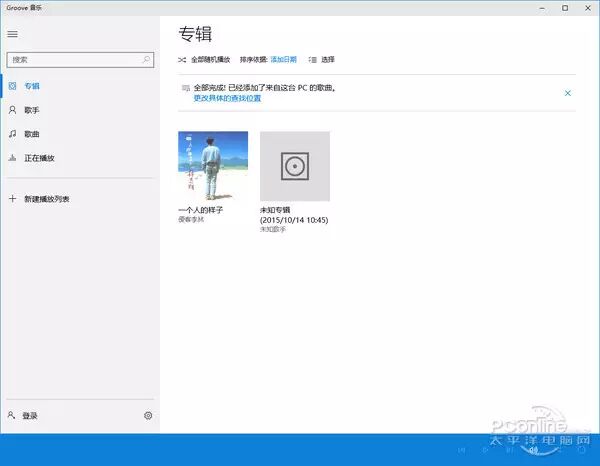
Task: Click the album title 一个人的样子
Action: (201, 210)
